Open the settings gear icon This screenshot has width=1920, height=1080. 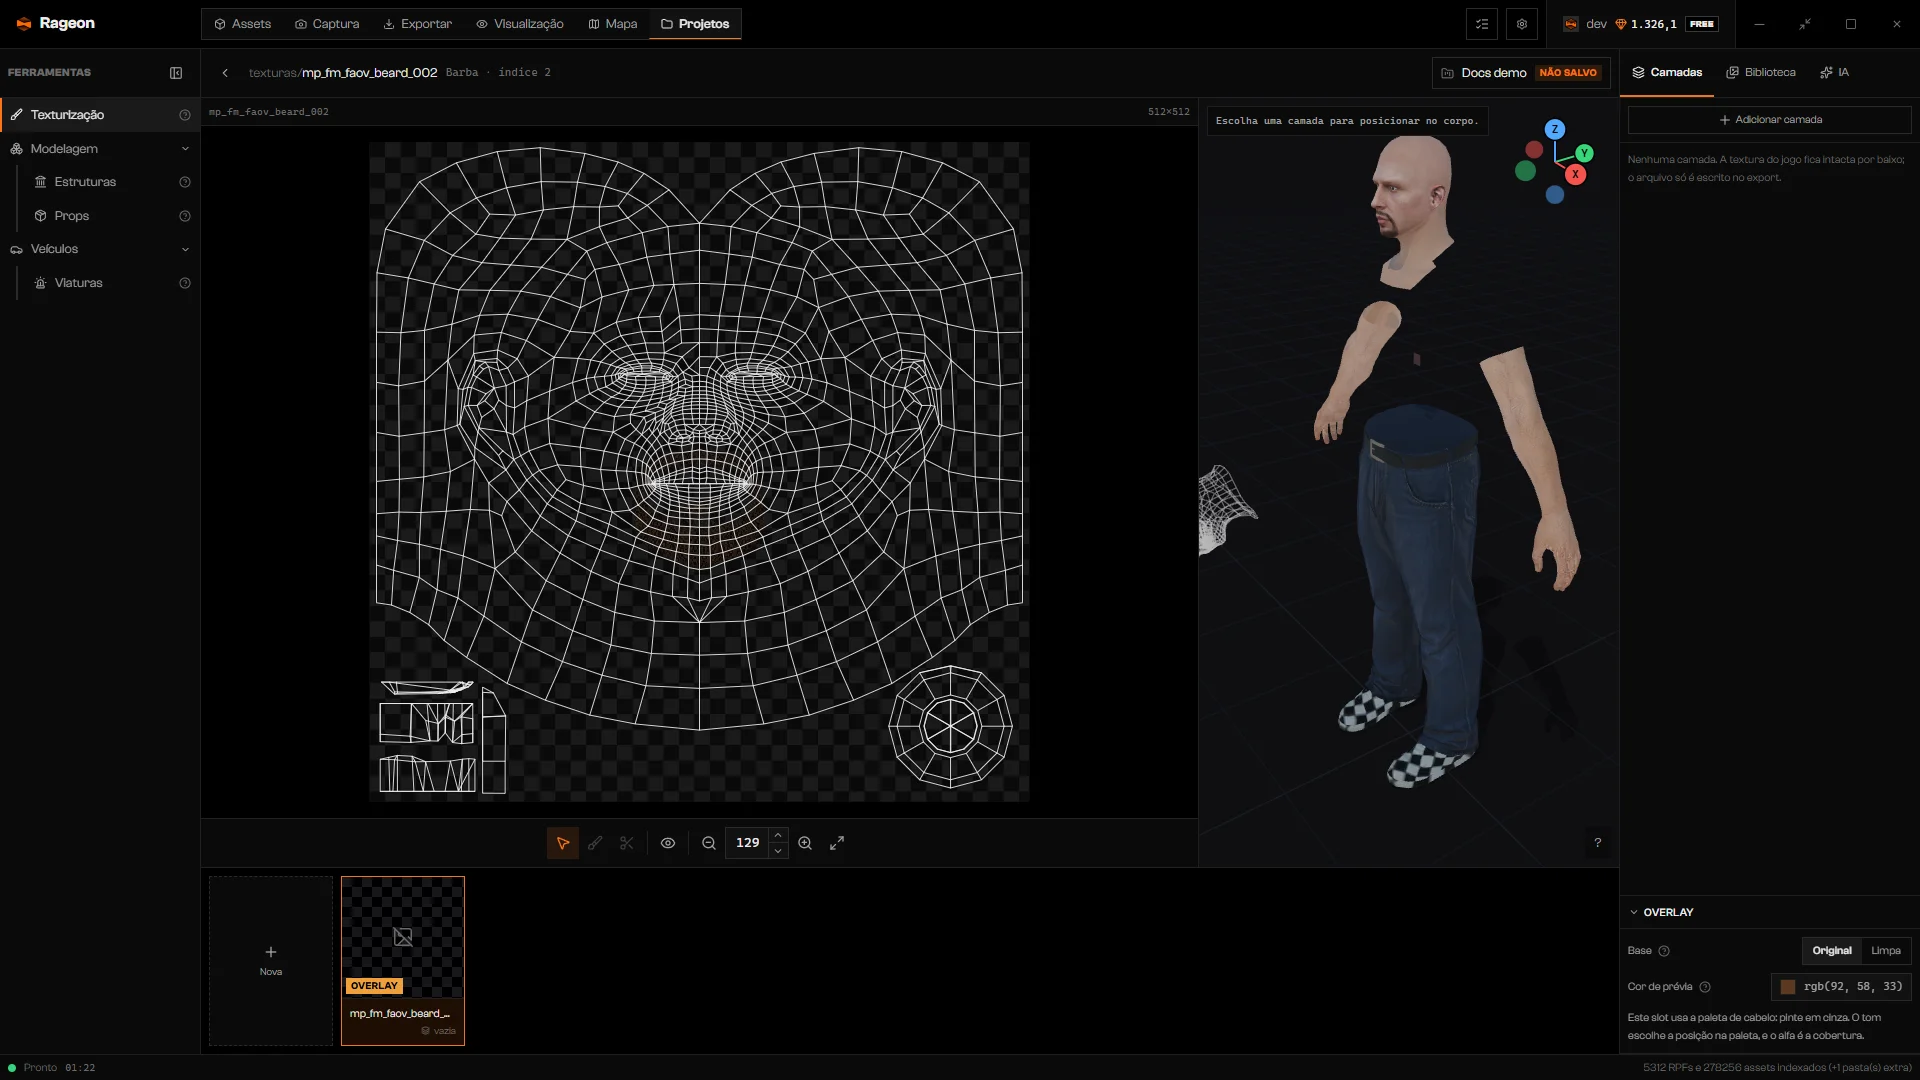coord(1522,24)
